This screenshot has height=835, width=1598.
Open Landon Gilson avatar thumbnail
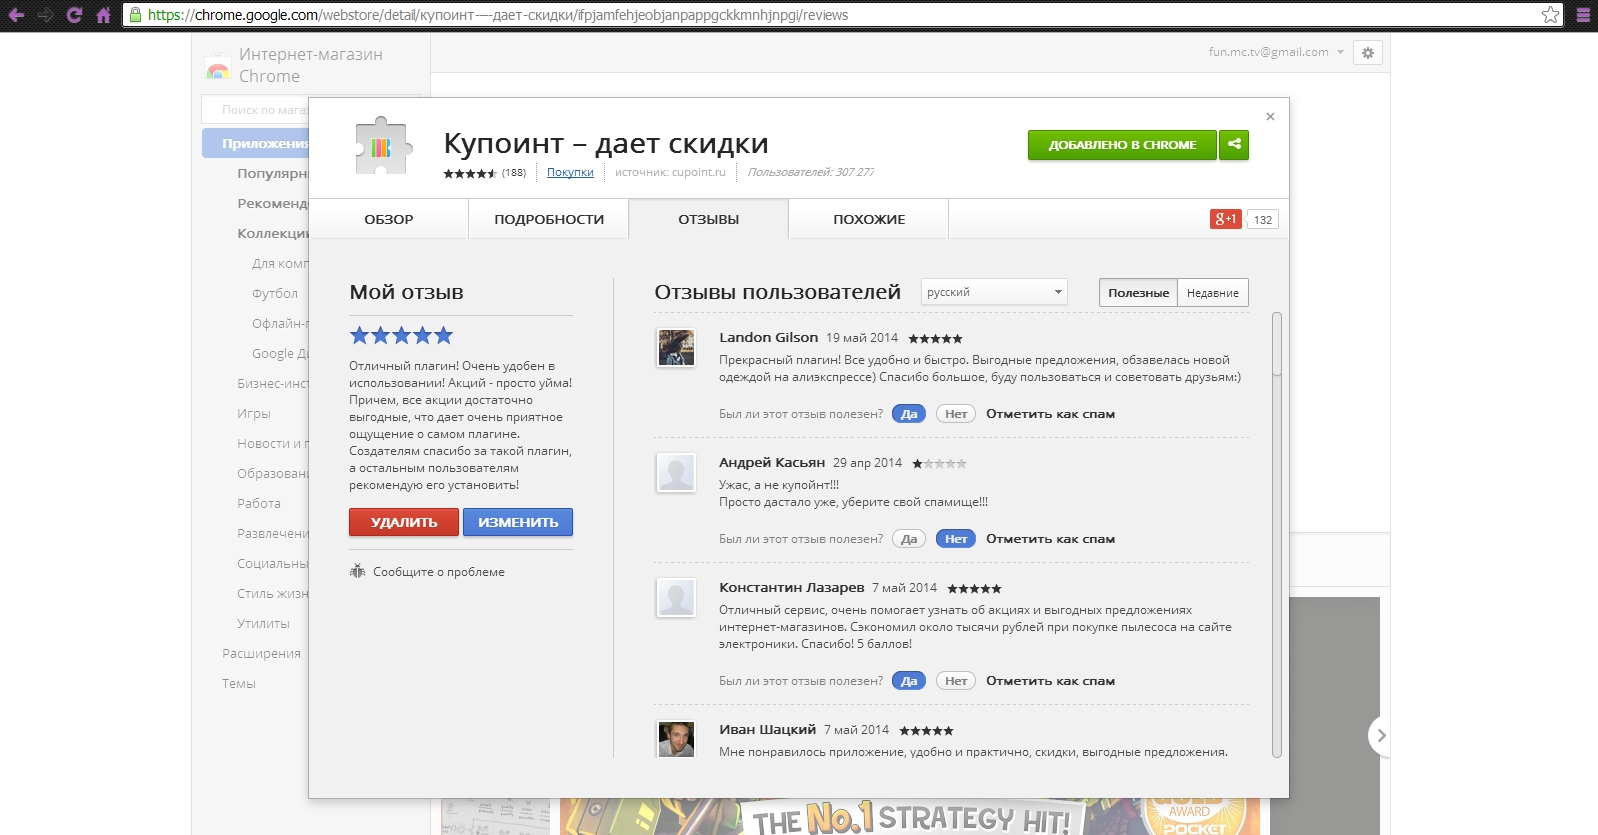coord(676,348)
